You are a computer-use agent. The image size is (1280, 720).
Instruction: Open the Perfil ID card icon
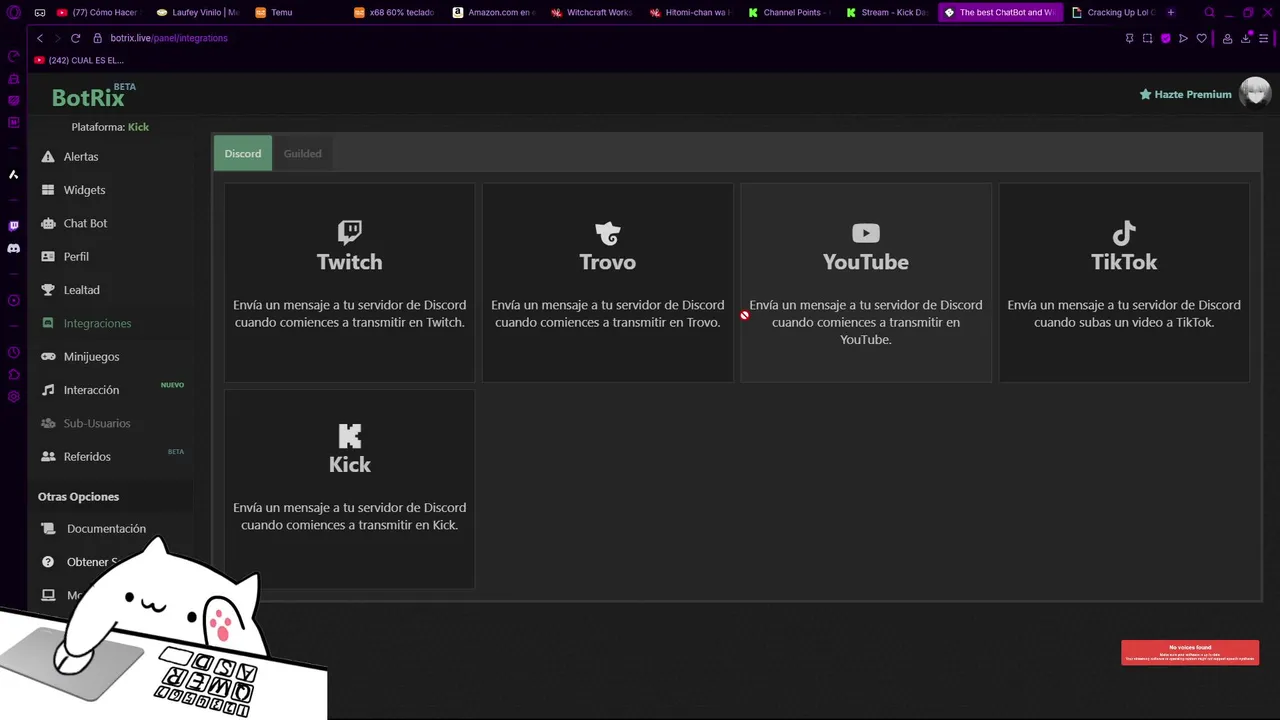click(x=48, y=257)
